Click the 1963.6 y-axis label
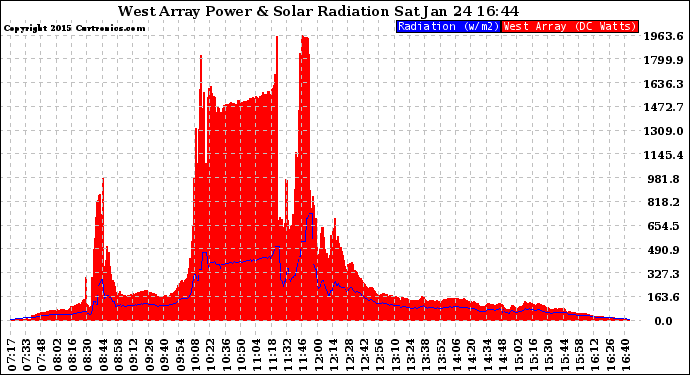The height and width of the screenshot is (375, 690). click(664, 36)
